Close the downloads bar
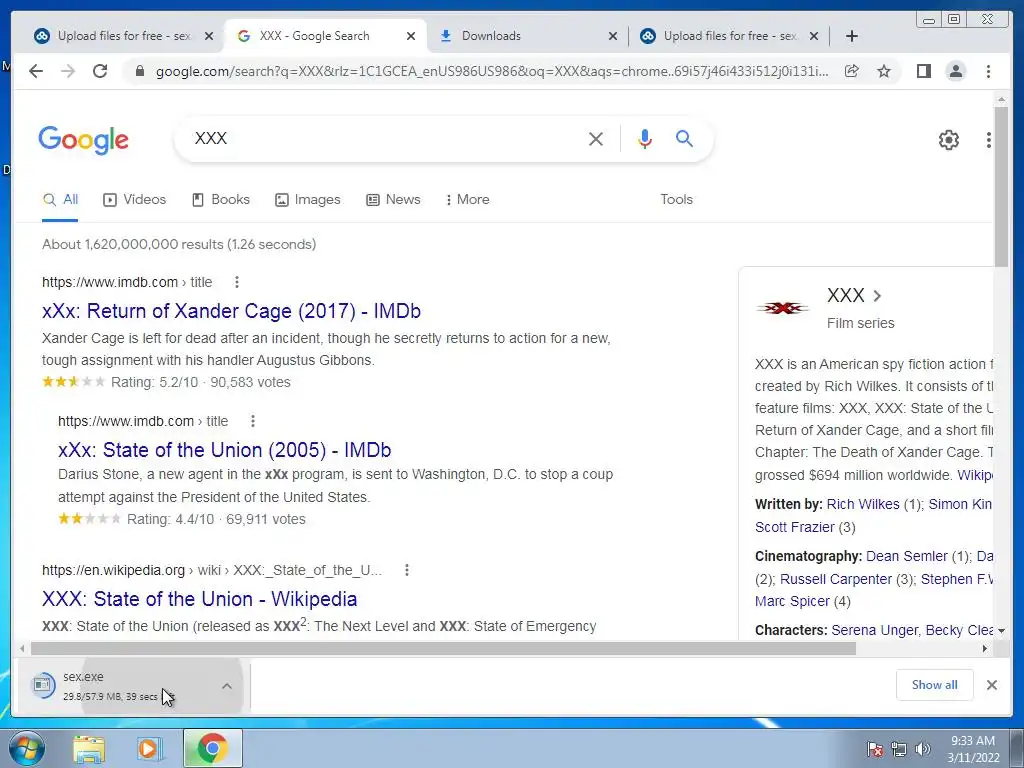 click(x=991, y=685)
